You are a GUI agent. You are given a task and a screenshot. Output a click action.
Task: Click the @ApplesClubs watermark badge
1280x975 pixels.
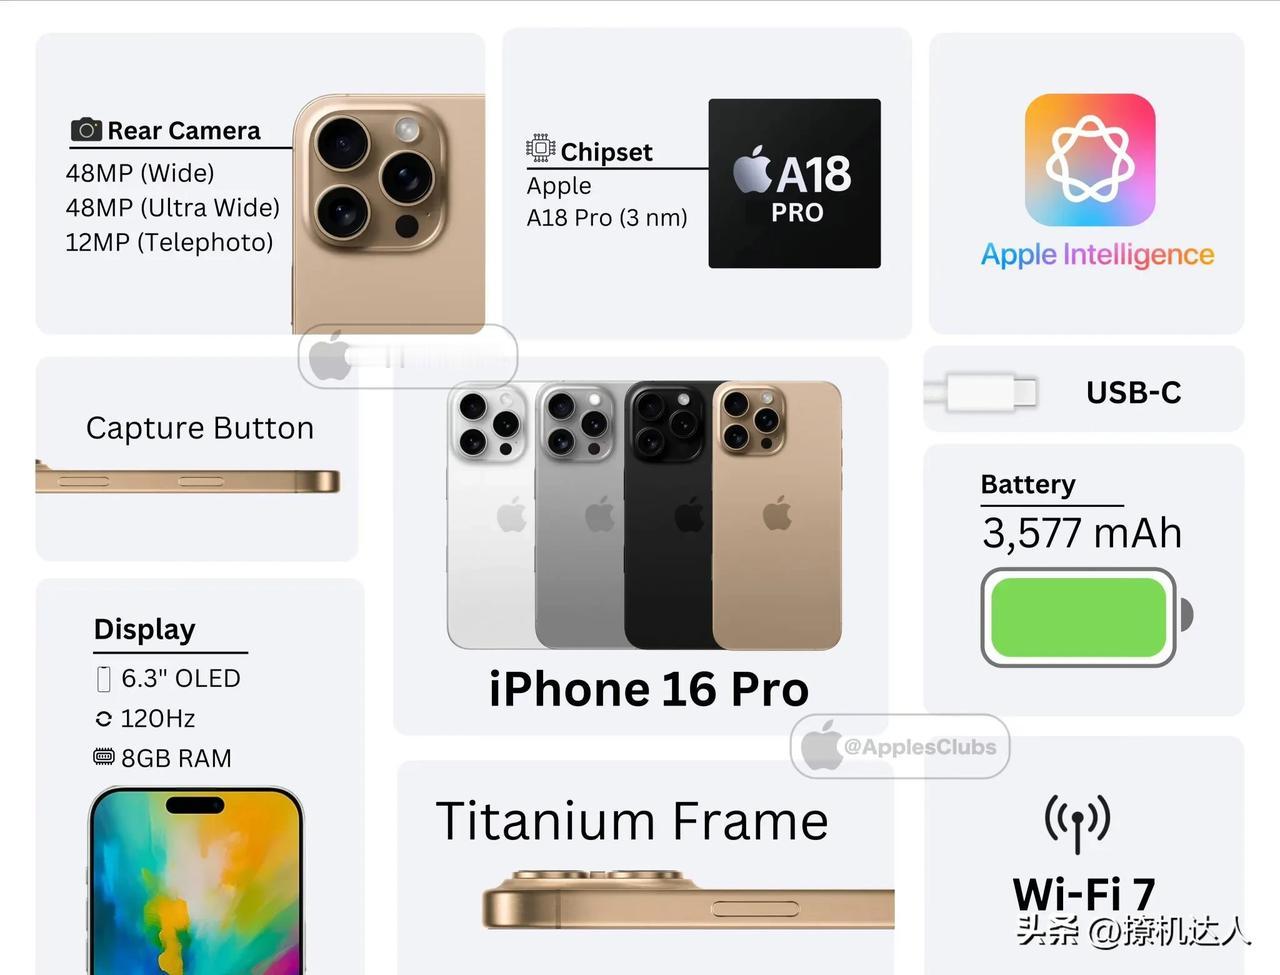[900, 746]
